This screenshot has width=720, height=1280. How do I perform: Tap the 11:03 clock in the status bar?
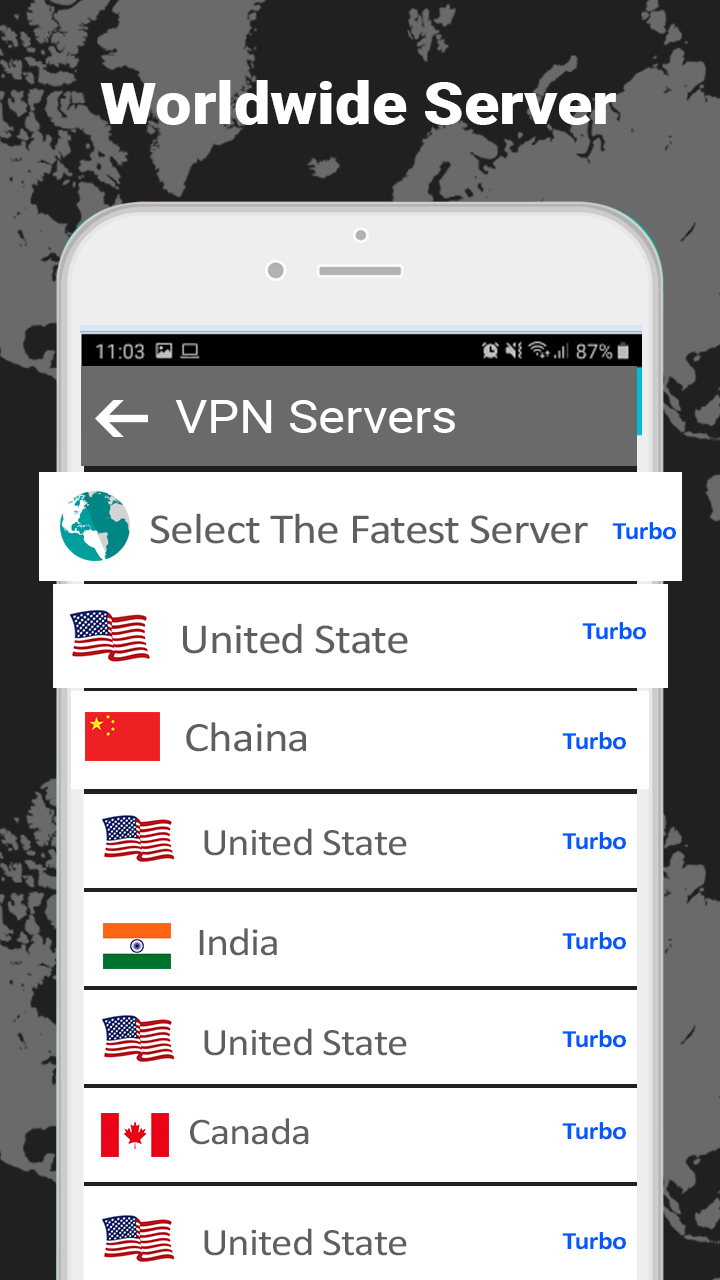(120, 351)
